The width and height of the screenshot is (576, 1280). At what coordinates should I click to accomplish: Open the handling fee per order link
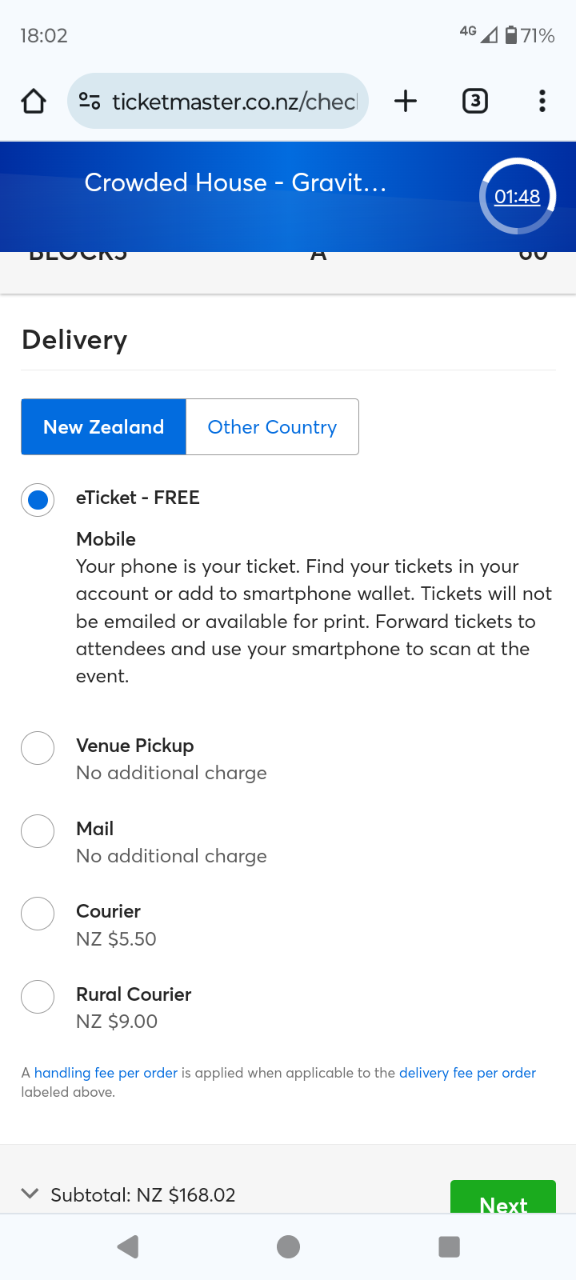pos(106,1073)
